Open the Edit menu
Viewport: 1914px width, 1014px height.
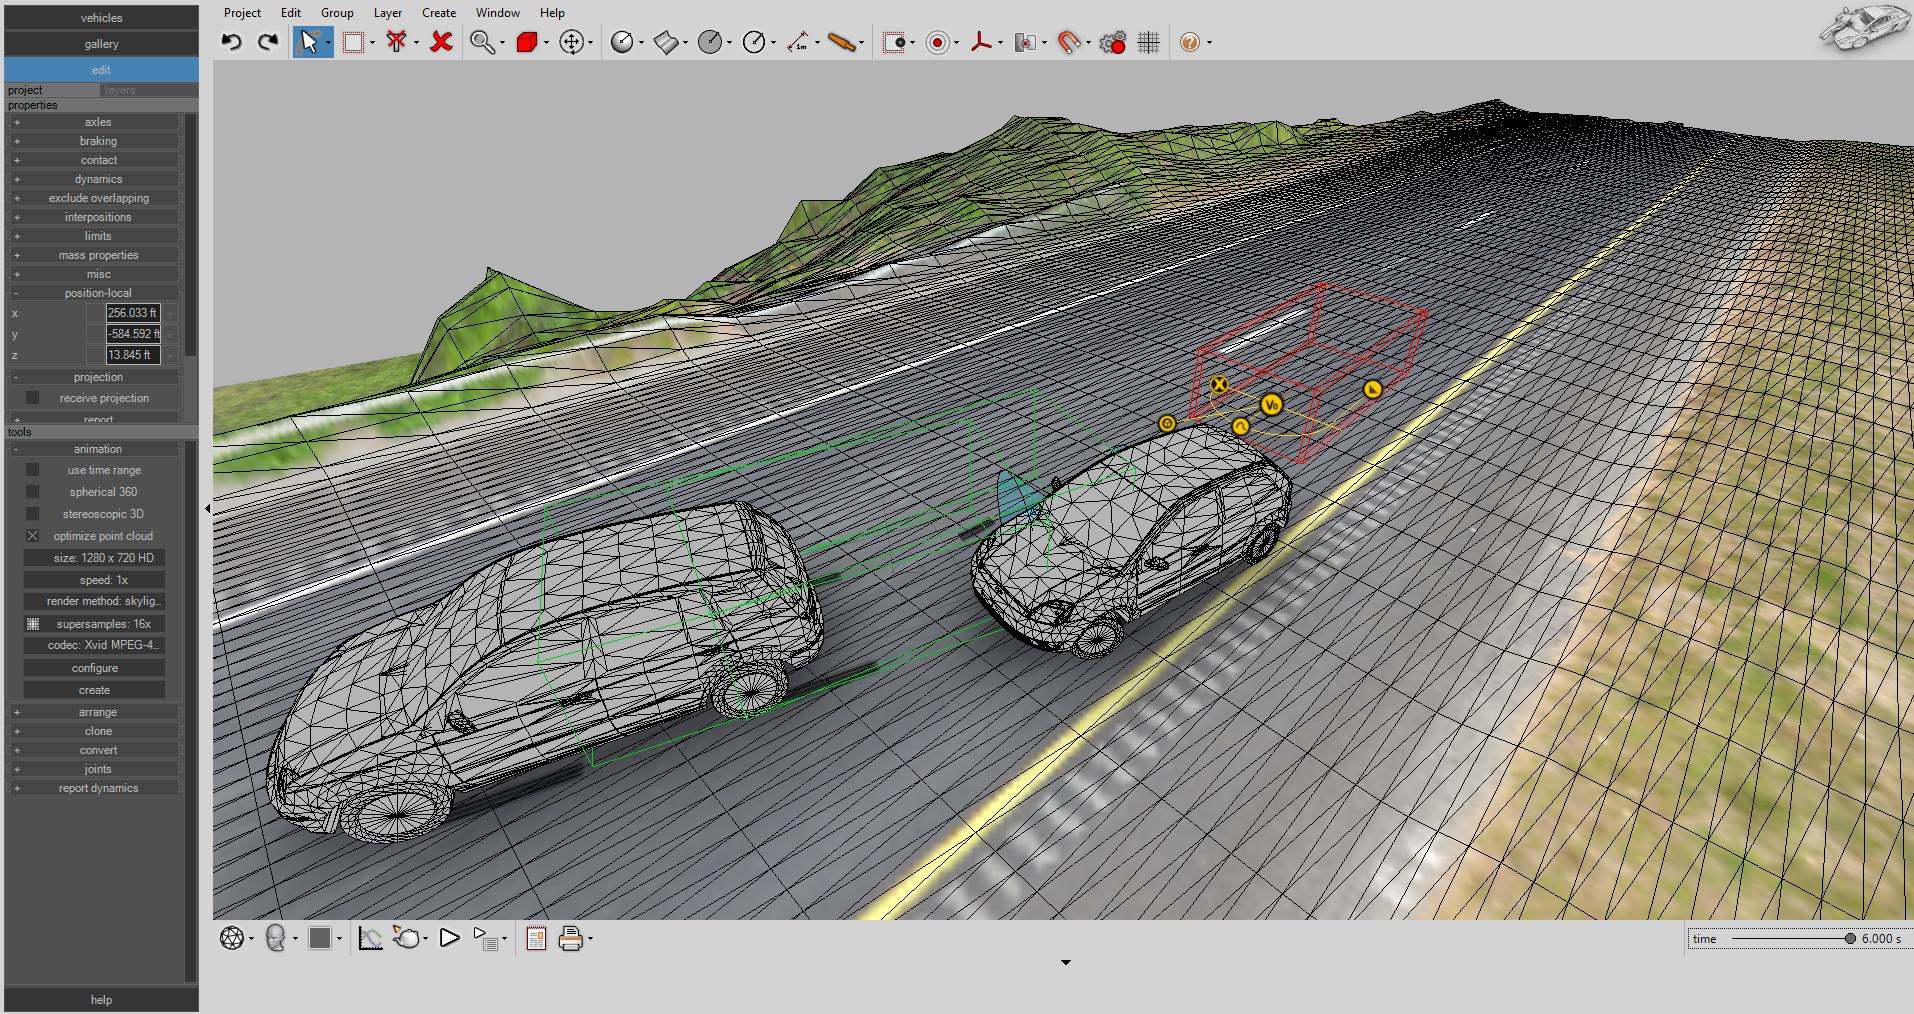[291, 13]
